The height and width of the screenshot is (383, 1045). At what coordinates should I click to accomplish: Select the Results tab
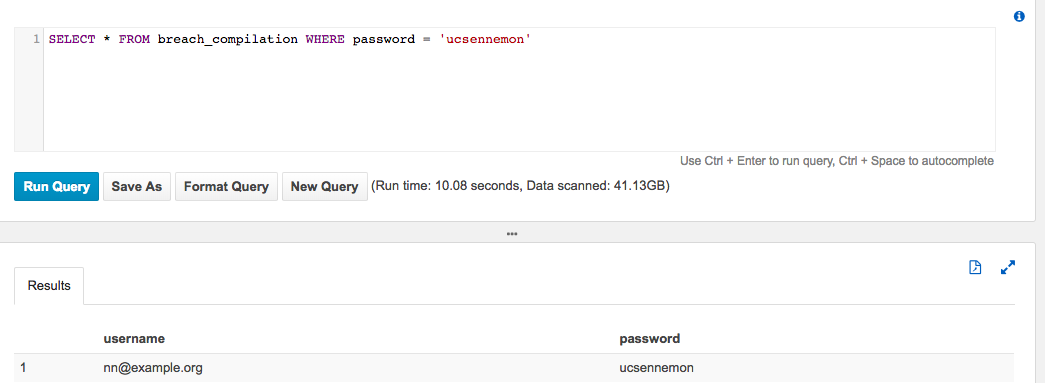49,286
